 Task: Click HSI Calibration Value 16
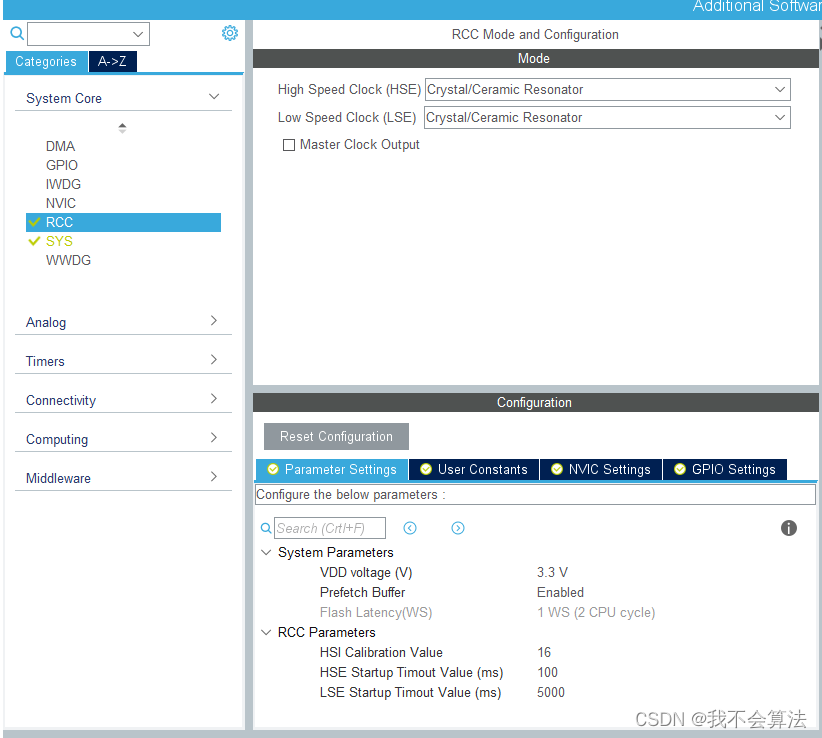click(544, 652)
